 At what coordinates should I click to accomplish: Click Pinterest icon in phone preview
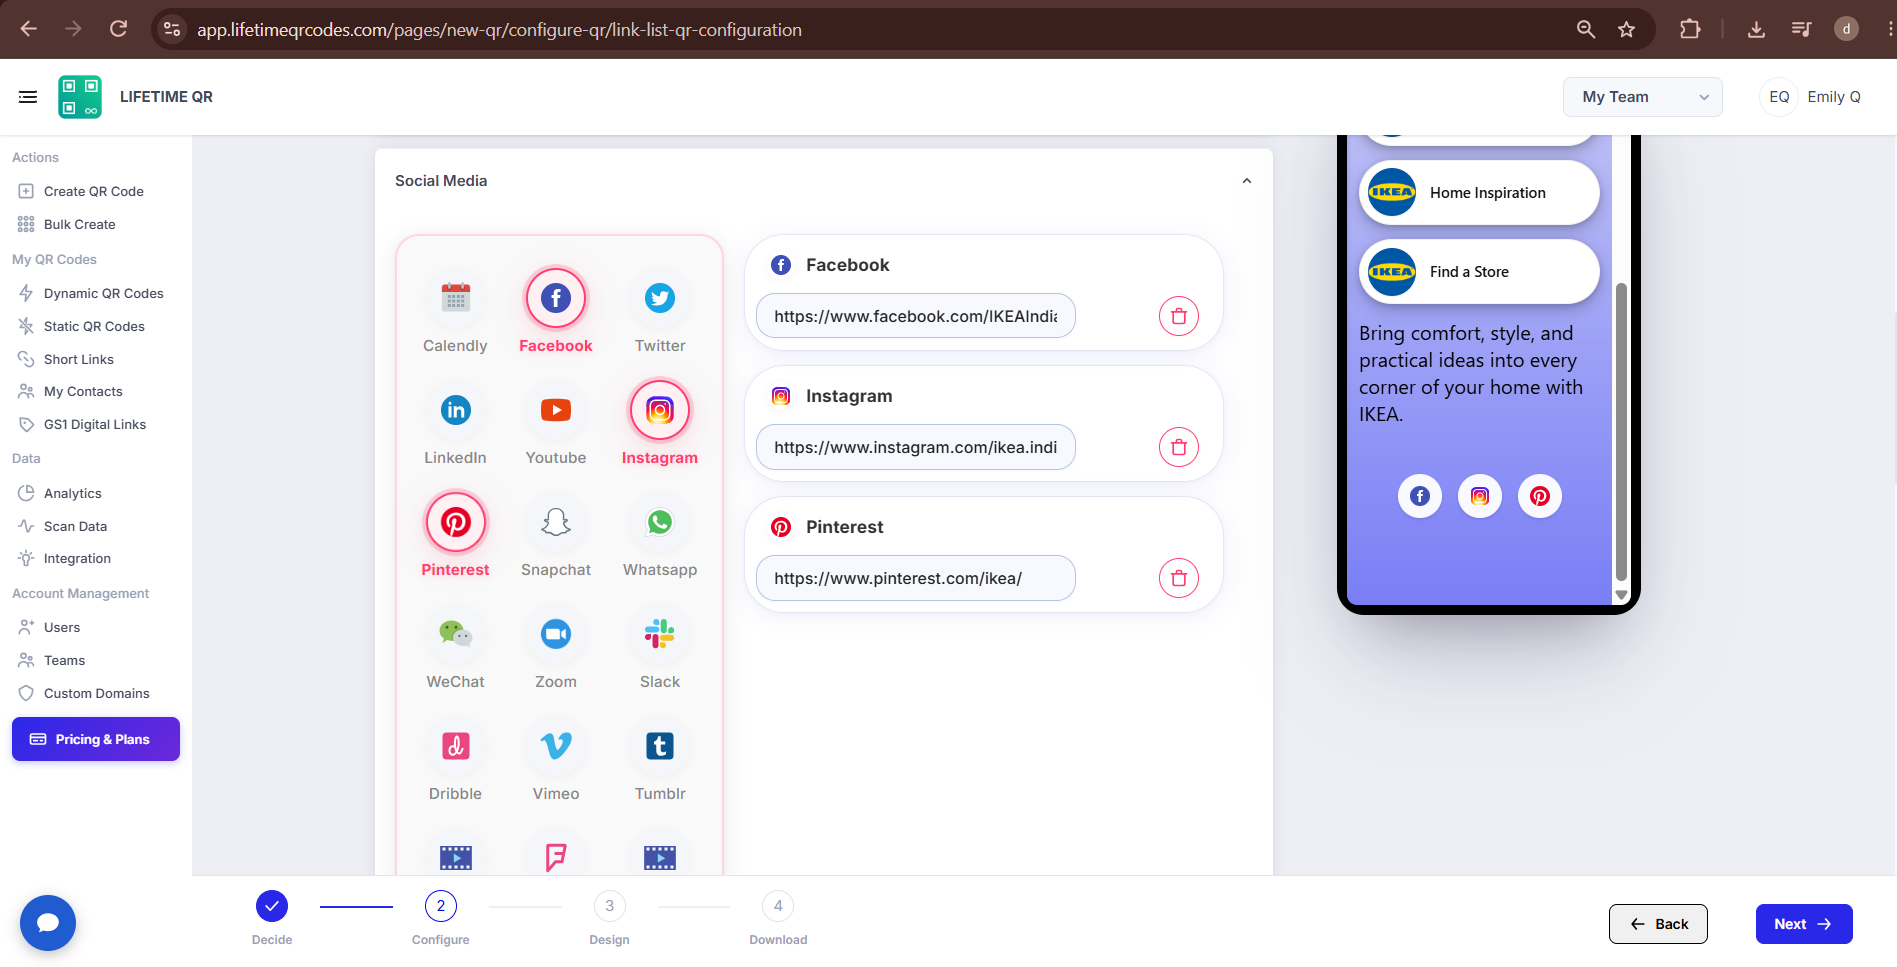click(x=1540, y=496)
